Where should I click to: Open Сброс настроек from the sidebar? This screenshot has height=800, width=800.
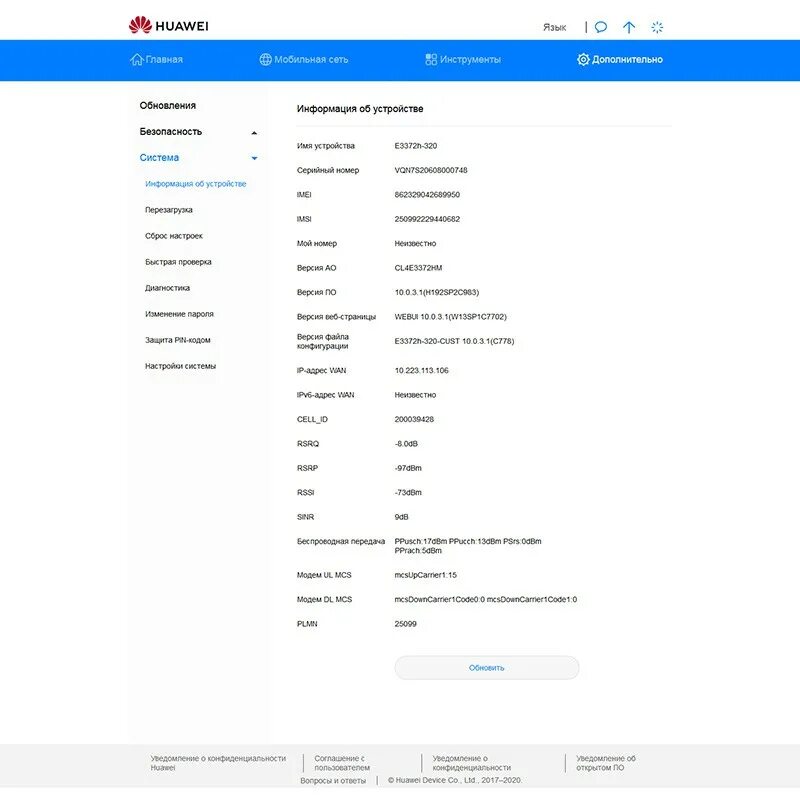175,236
